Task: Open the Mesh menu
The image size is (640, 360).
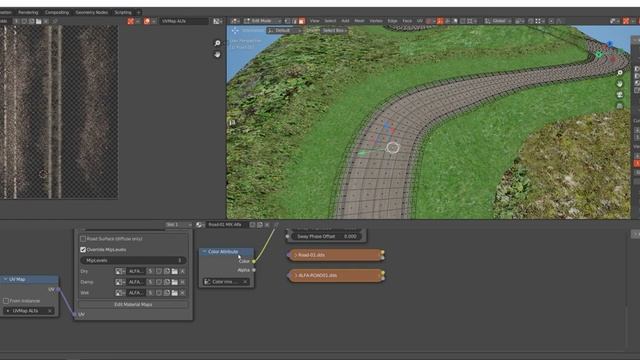Action: click(359, 21)
